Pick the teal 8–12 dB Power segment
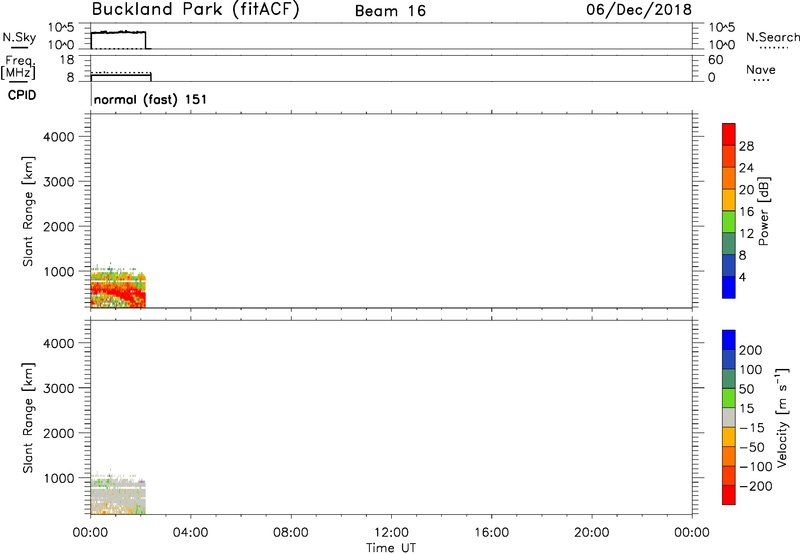800x554 pixels. click(x=729, y=244)
